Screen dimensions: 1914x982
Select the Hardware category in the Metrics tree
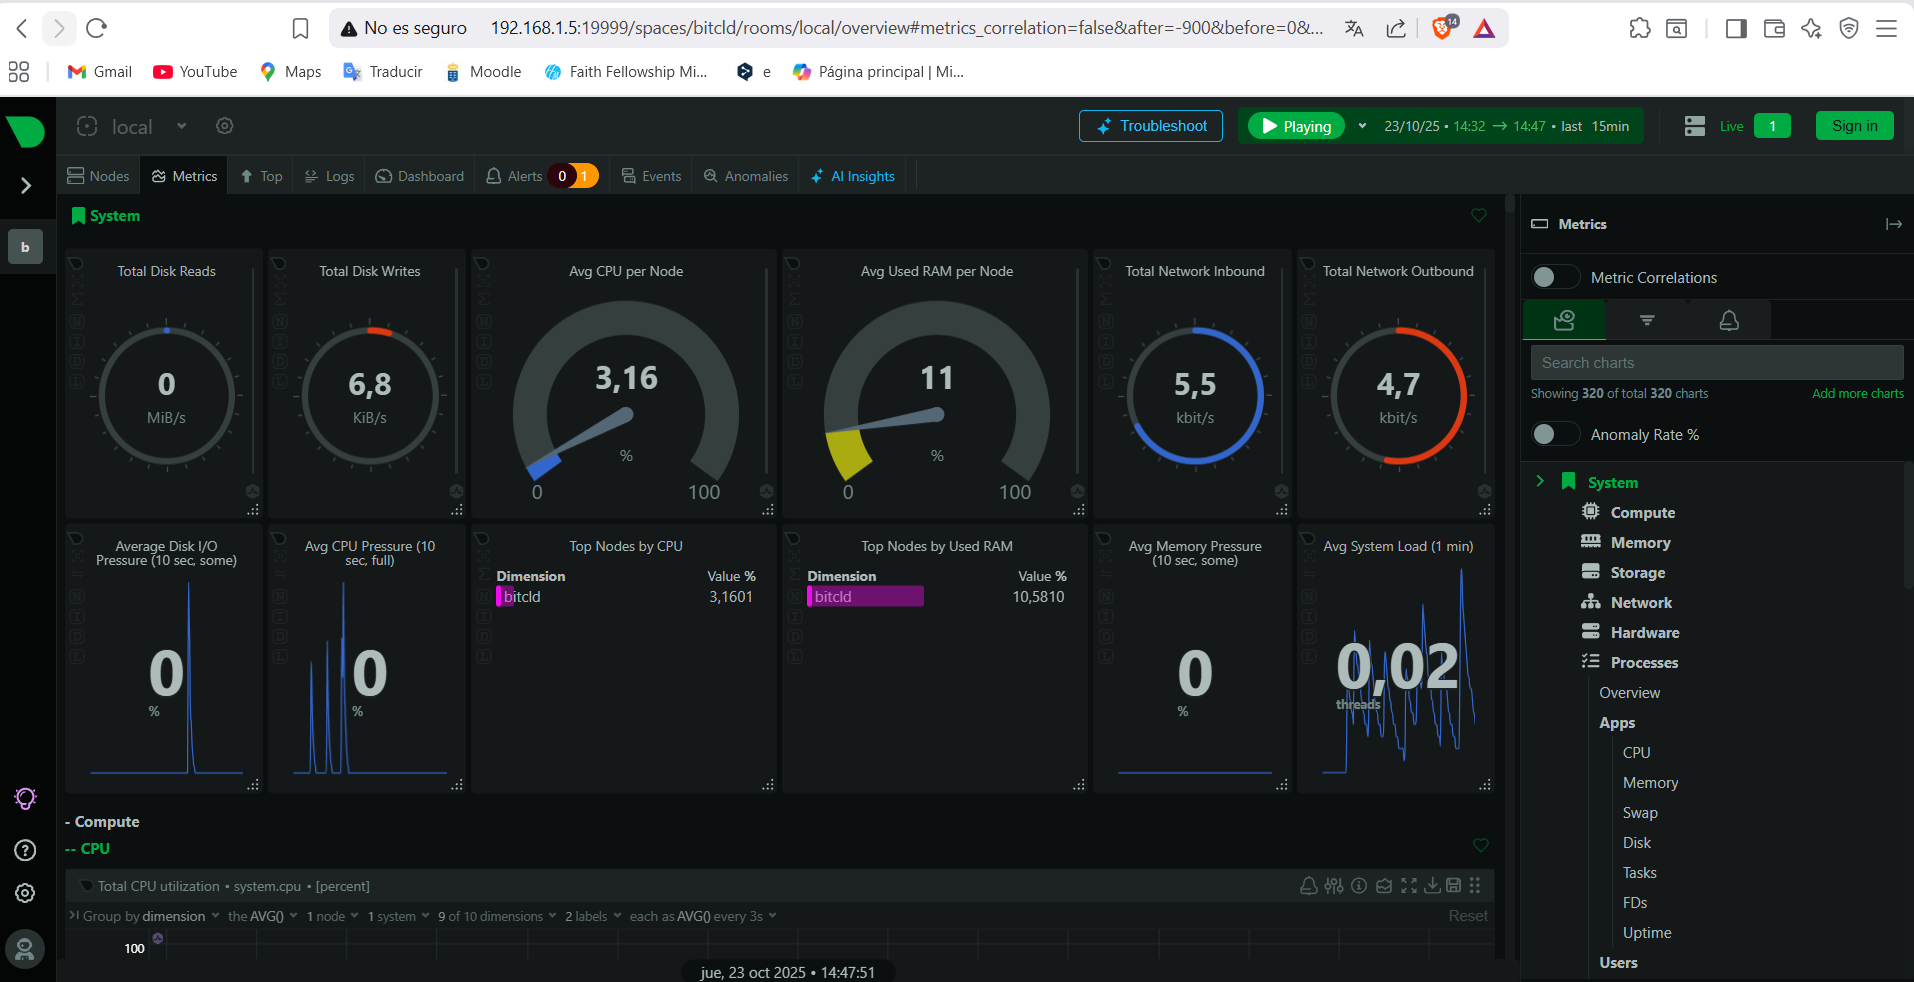[1644, 632]
